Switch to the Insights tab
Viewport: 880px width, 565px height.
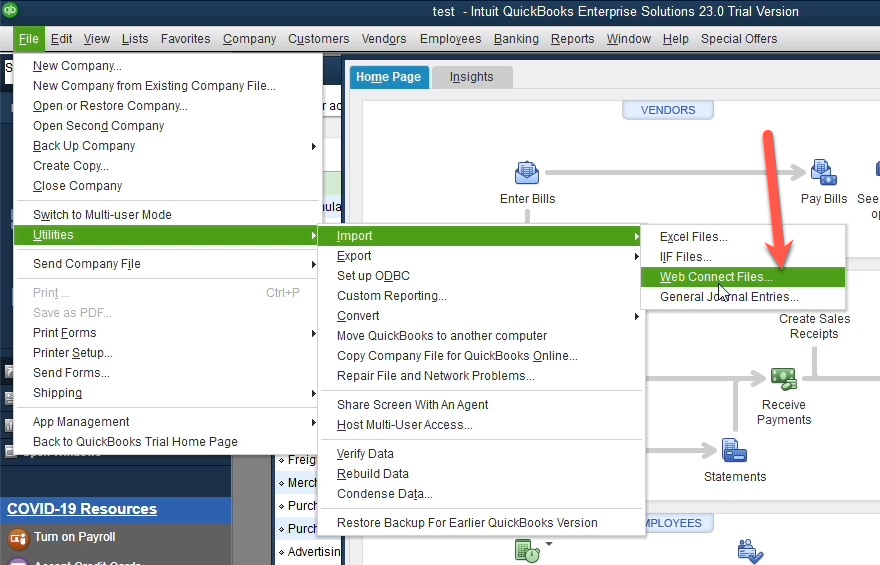(471, 77)
